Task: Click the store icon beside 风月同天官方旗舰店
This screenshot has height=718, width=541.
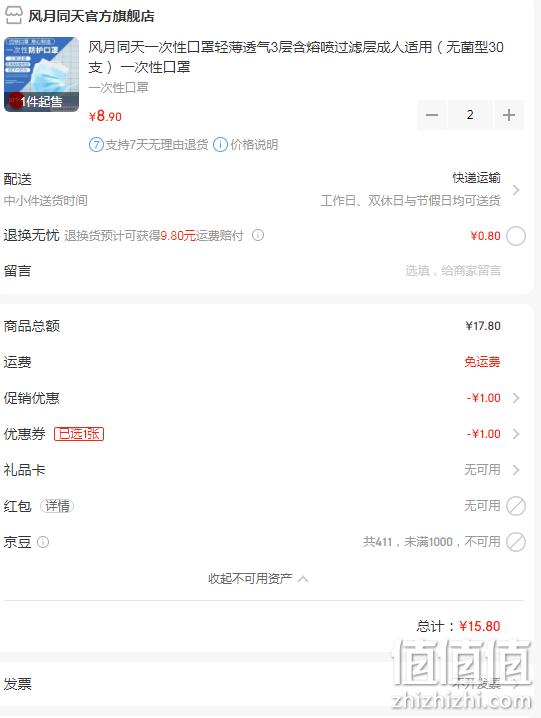Action: pyautogui.click(x=13, y=15)
